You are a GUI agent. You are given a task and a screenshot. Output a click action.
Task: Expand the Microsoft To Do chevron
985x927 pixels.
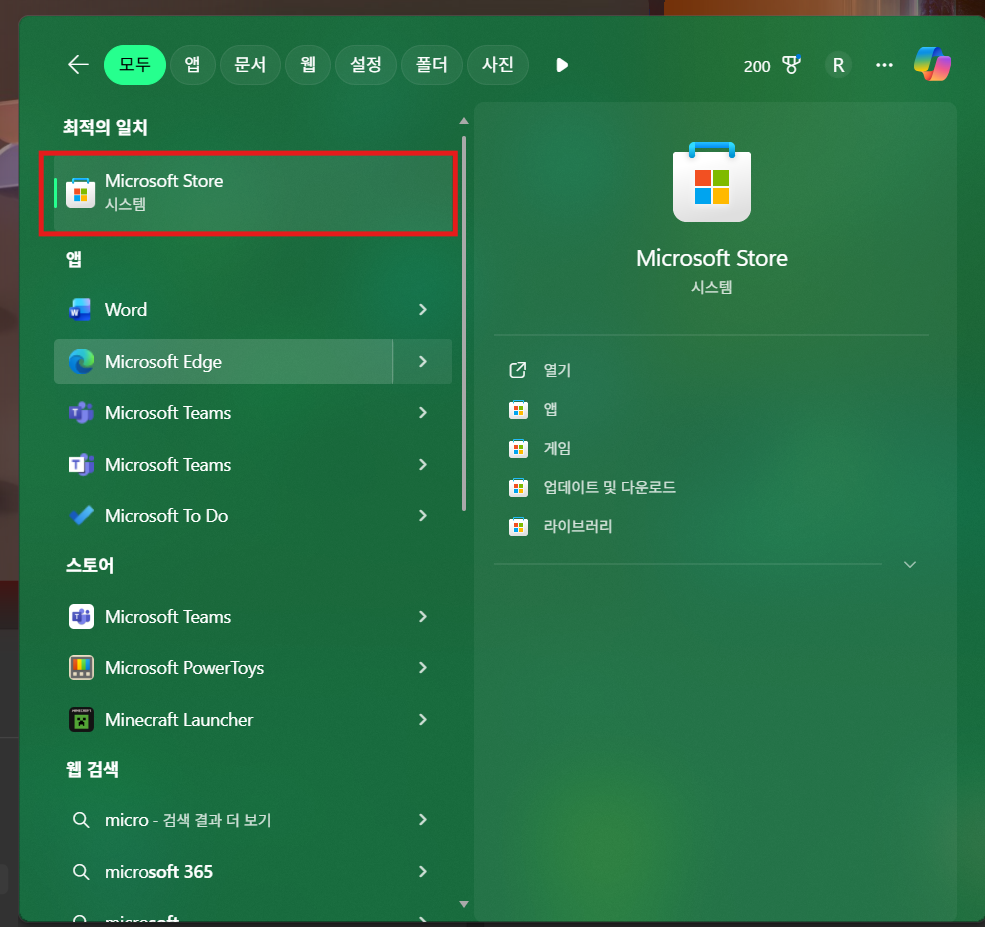tap(423, 516)
